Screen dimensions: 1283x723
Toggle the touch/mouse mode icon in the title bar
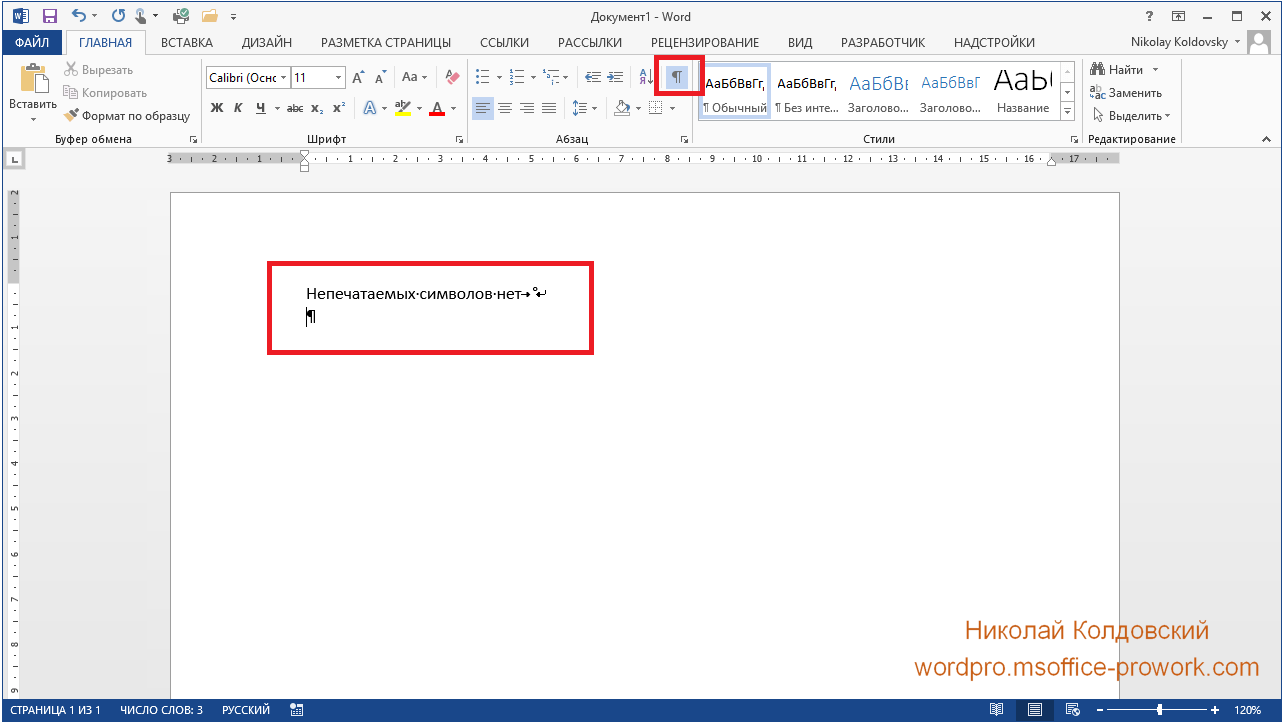[x=141, y=16]
